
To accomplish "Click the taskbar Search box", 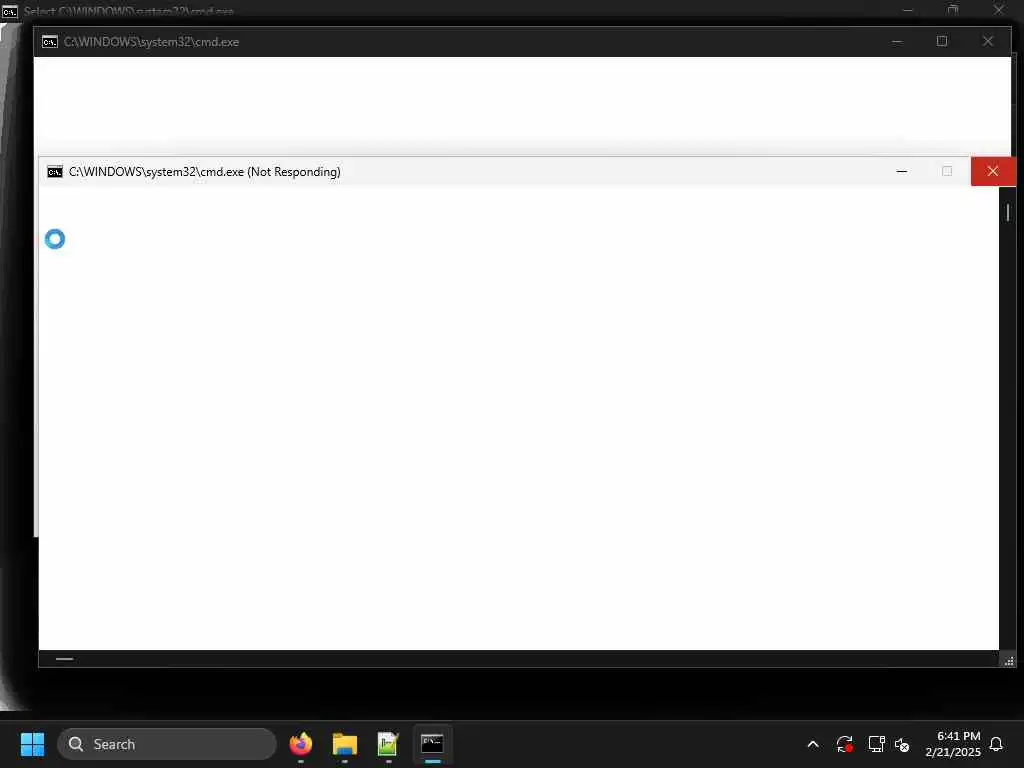I will click(x=167, y=744).
